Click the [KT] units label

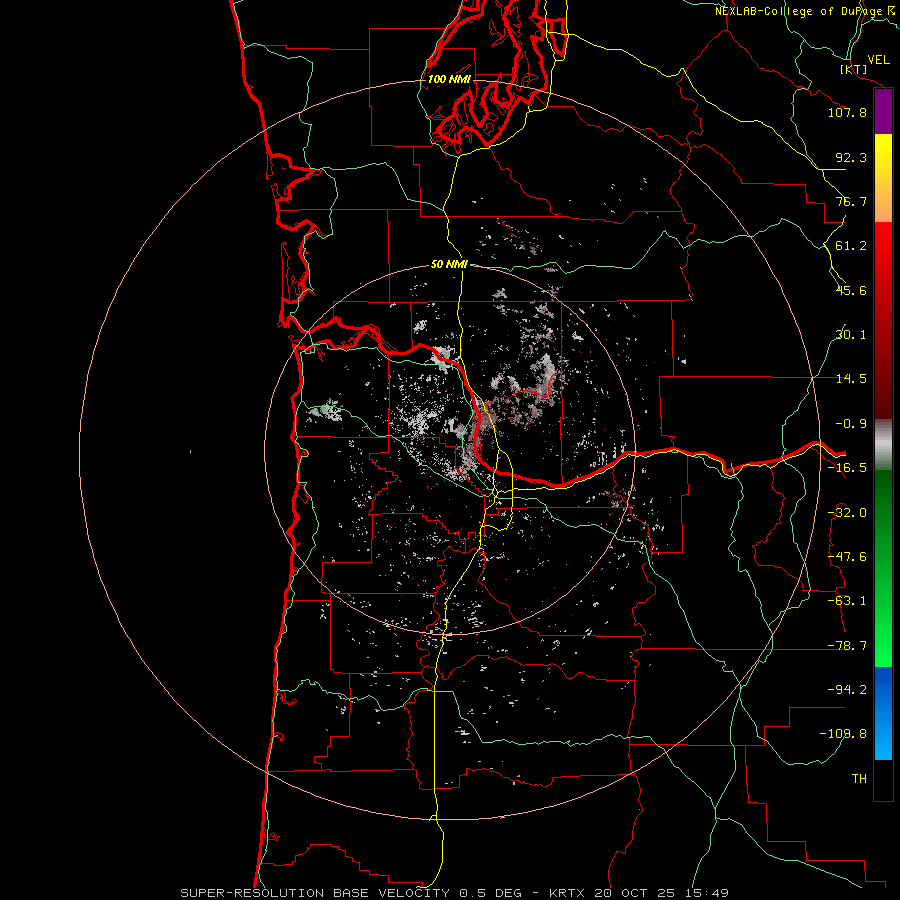click(854, 69)
